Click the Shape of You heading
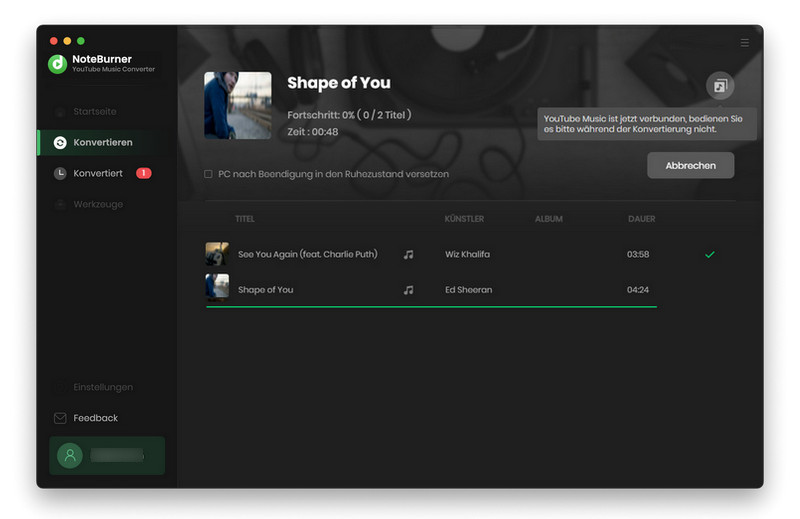This screenshot has width=800, height=519. (x=339, y=83)
